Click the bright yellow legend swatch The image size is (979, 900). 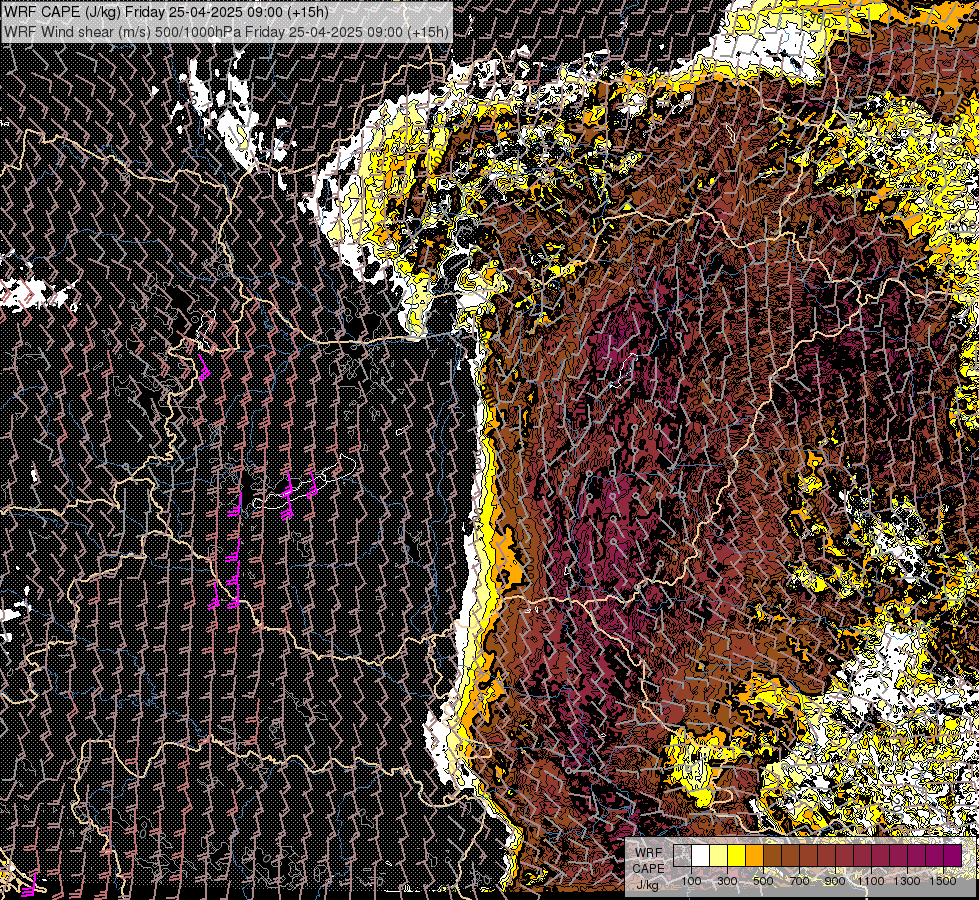tap(737, 856)
